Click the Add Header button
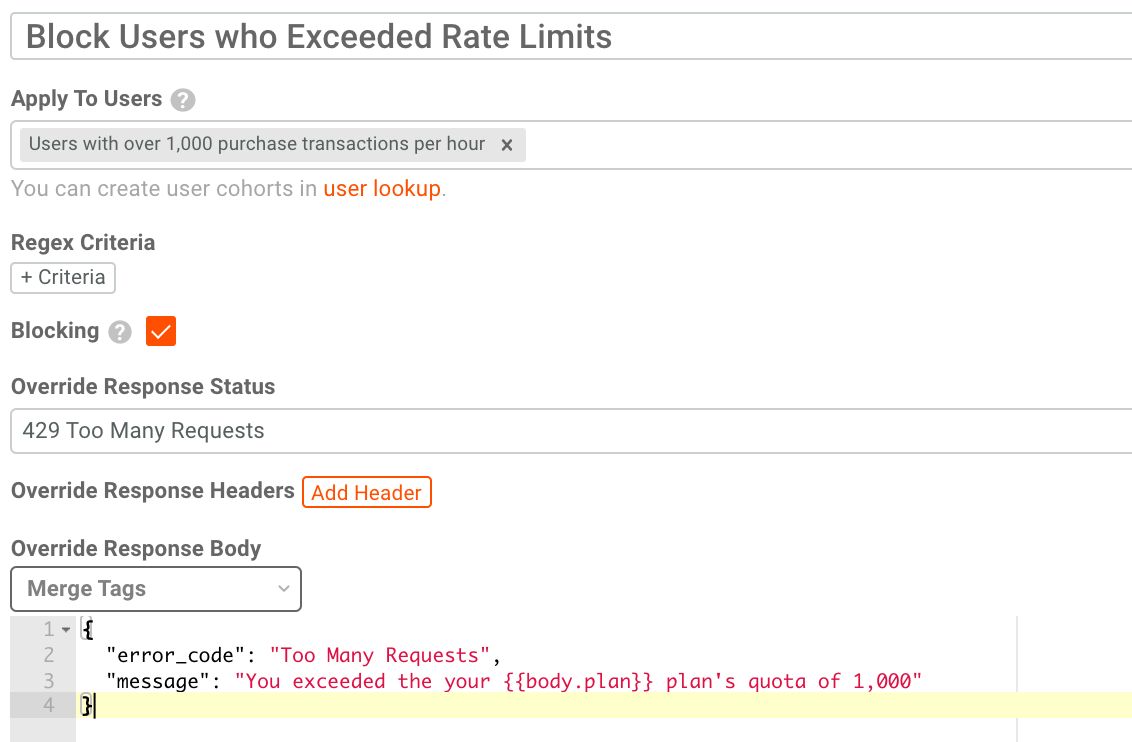 367,492
